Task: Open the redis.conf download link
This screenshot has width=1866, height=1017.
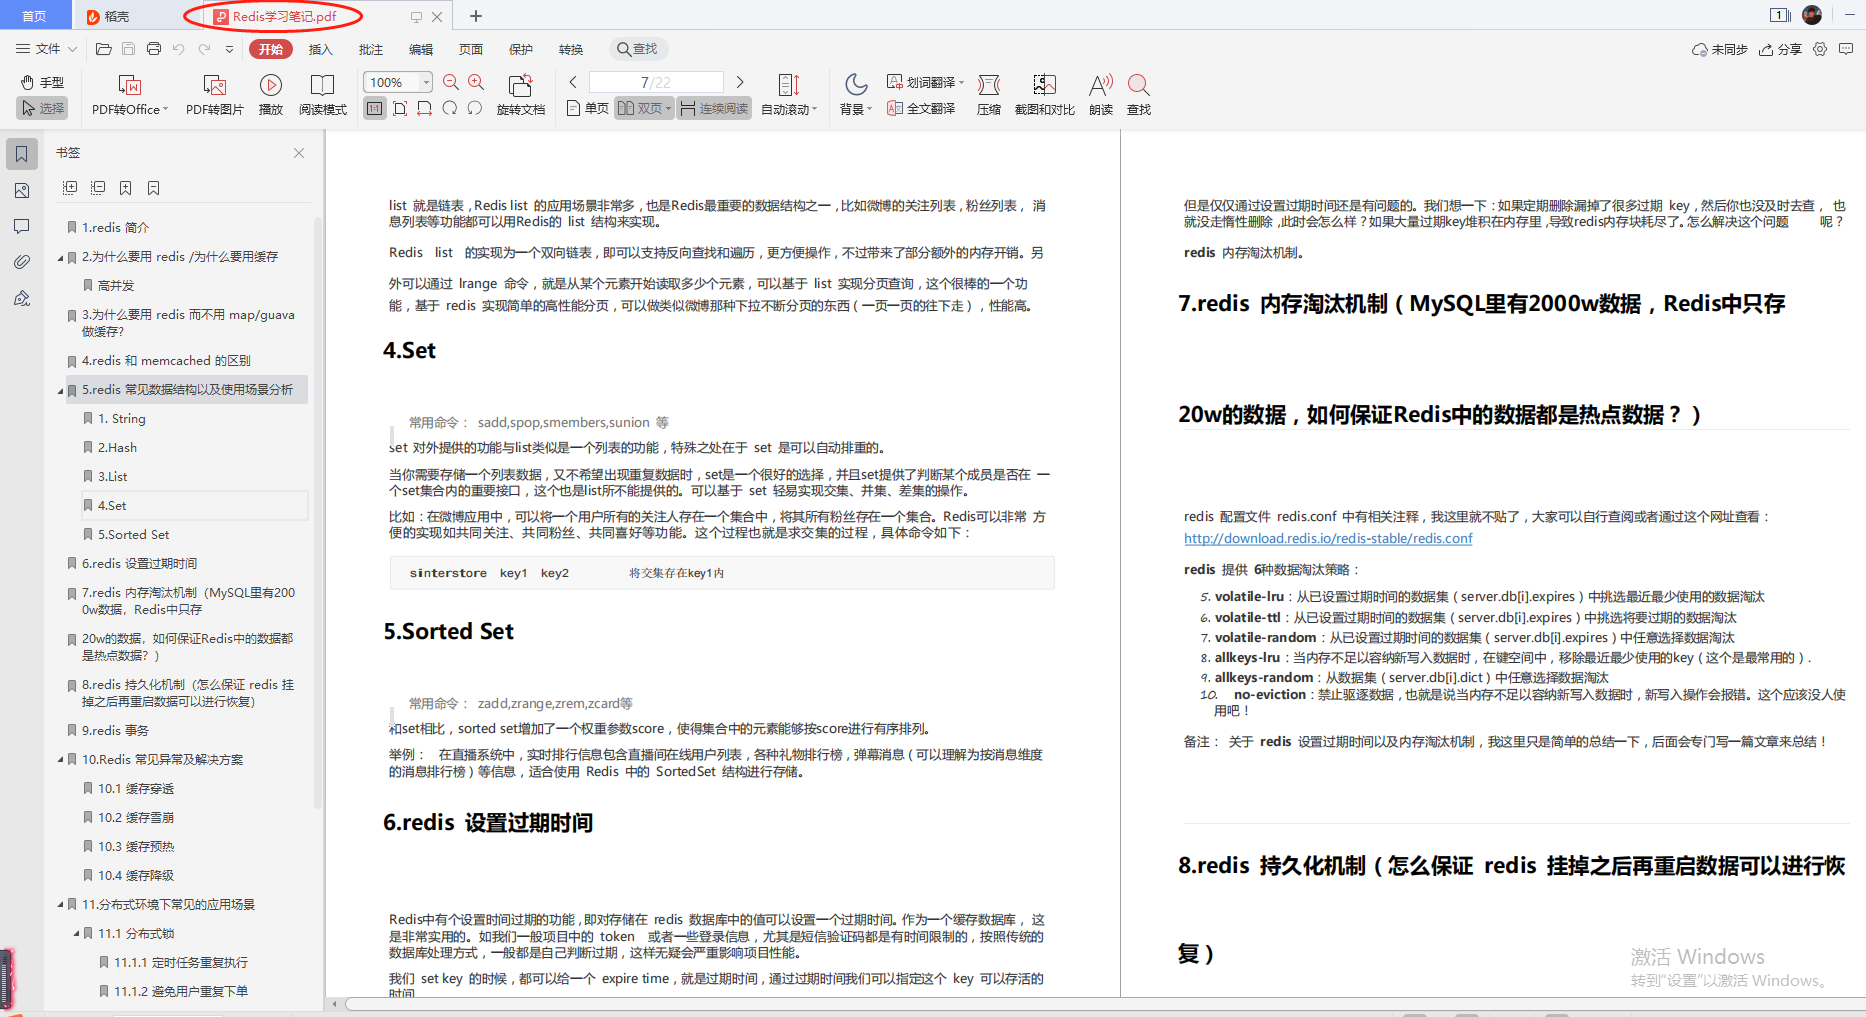Action: (1328, 538)
